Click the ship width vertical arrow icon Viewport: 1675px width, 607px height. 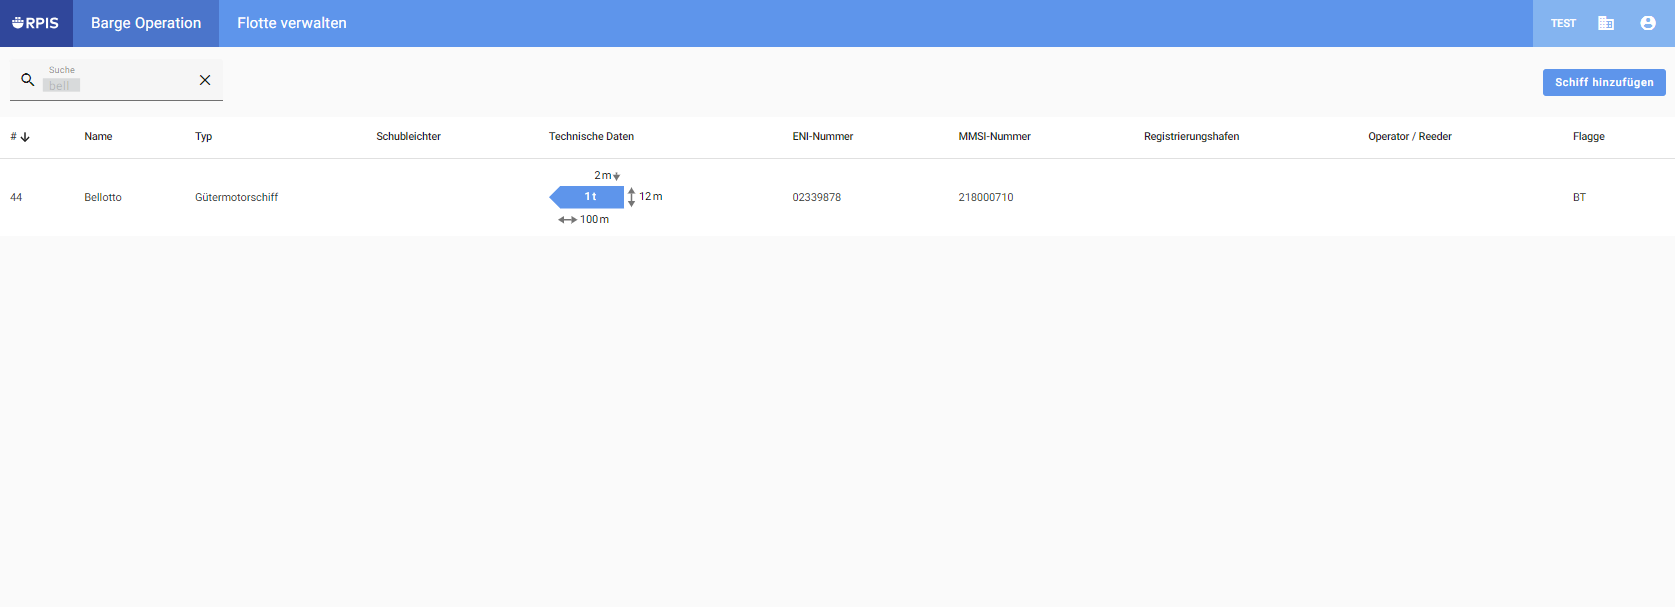click(631, 197)
